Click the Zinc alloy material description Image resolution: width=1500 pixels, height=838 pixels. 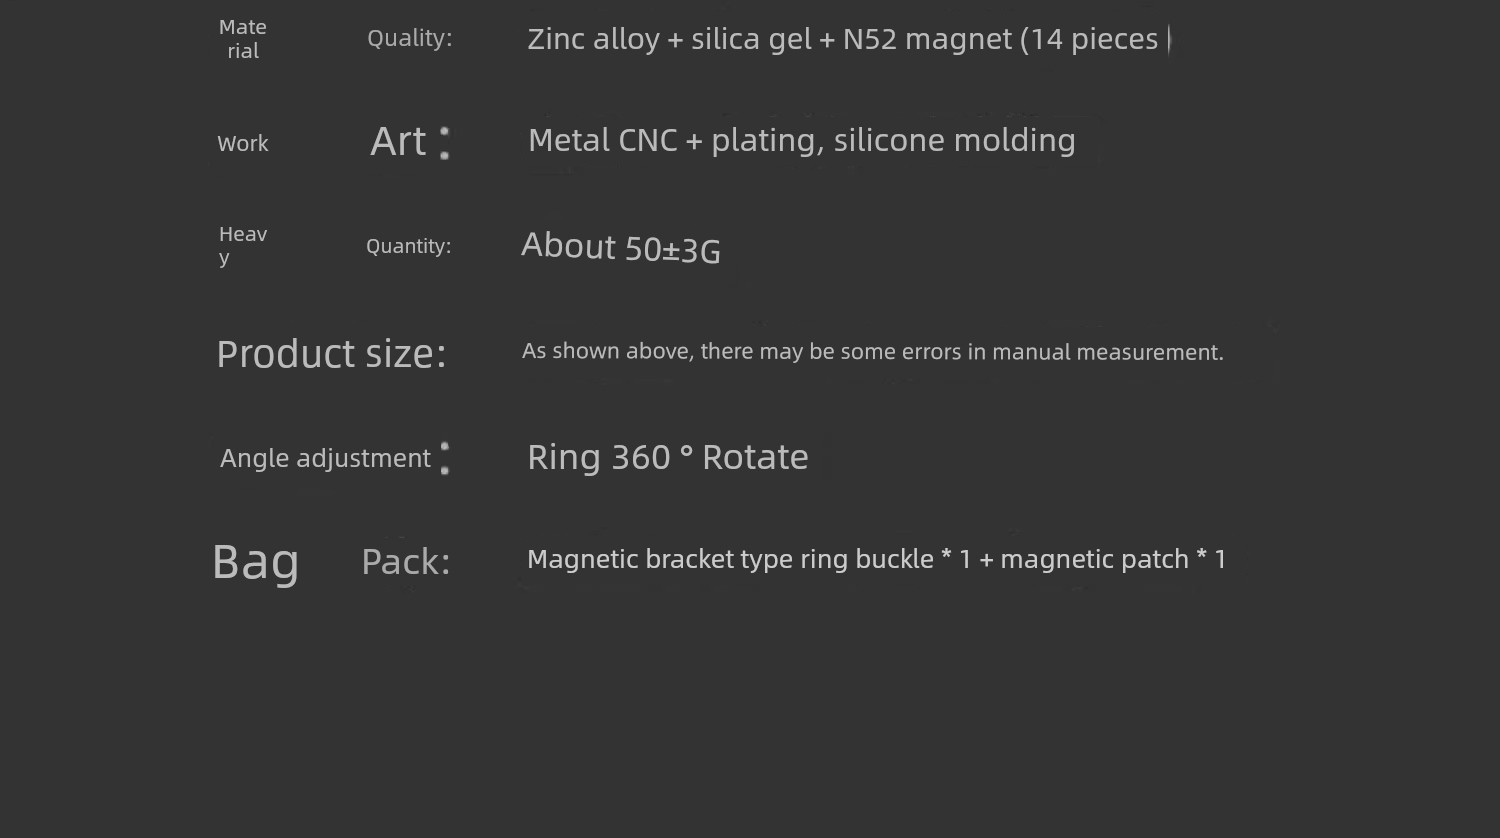(848, 39)
